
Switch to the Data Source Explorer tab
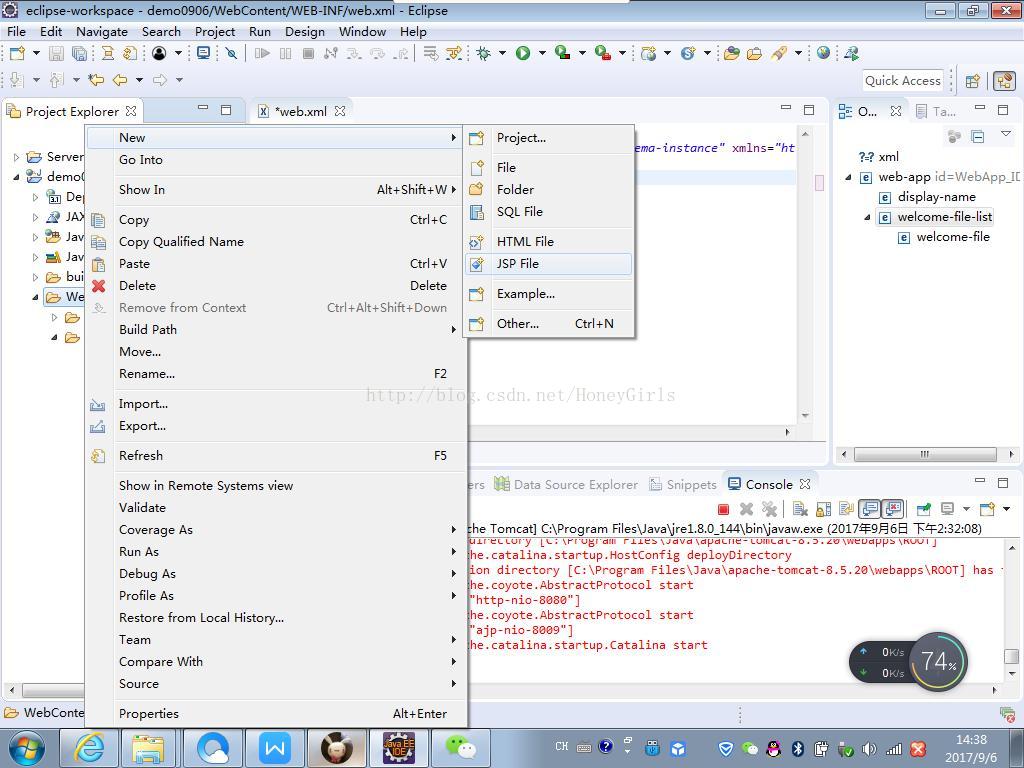[x=575, y=484]
